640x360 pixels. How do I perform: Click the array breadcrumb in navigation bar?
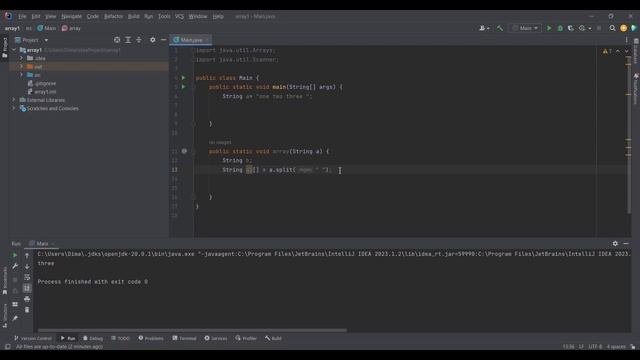click(x=71, y=28)
